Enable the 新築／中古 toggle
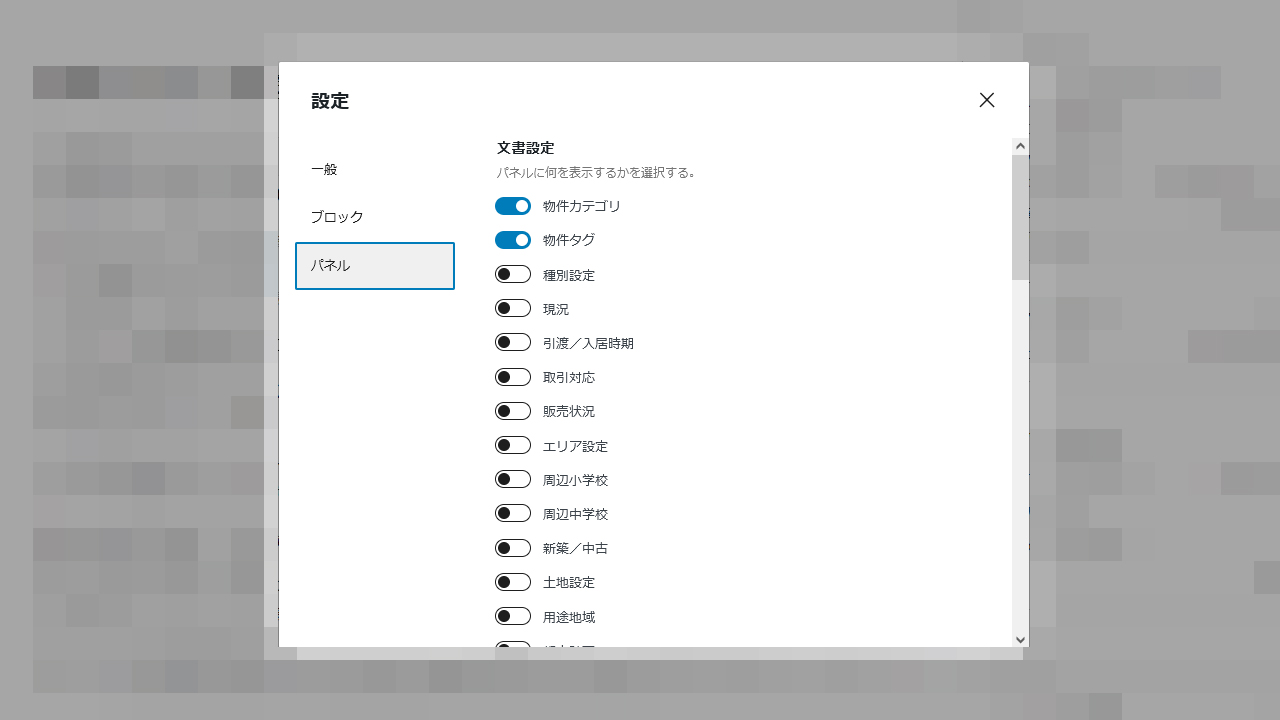 point(513,548)
